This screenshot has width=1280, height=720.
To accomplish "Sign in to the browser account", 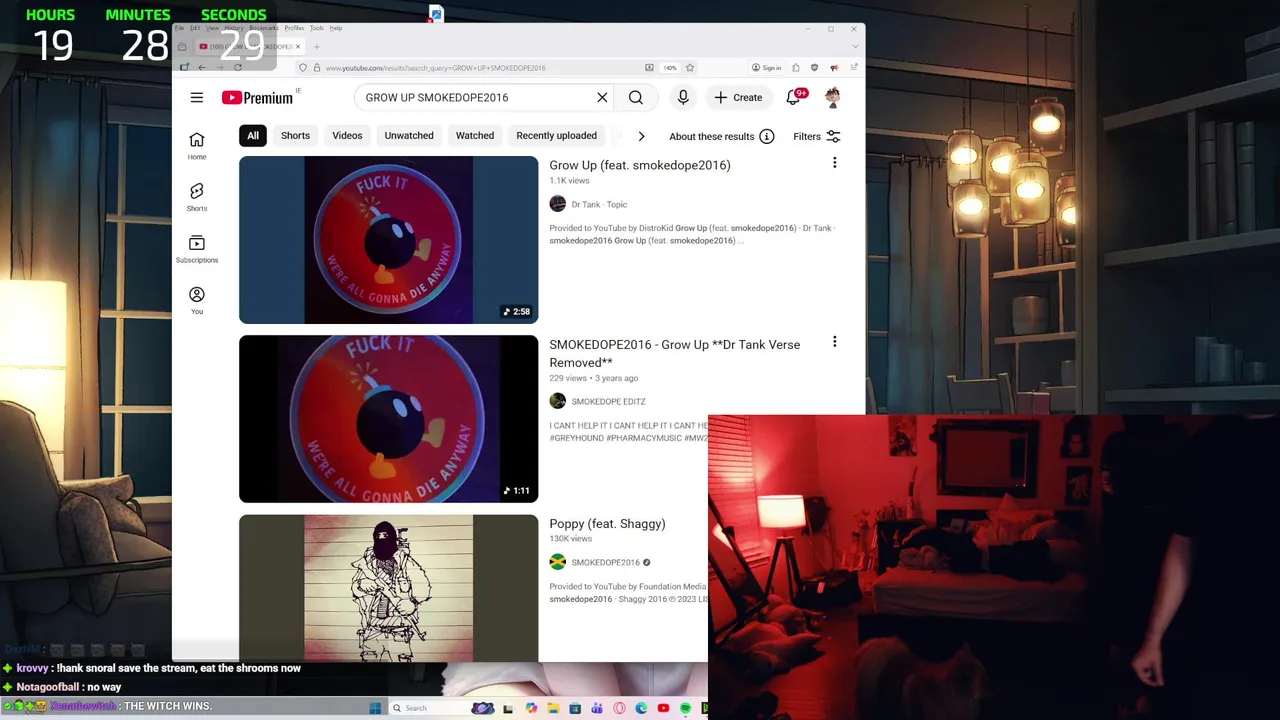I will pos(765,68).
